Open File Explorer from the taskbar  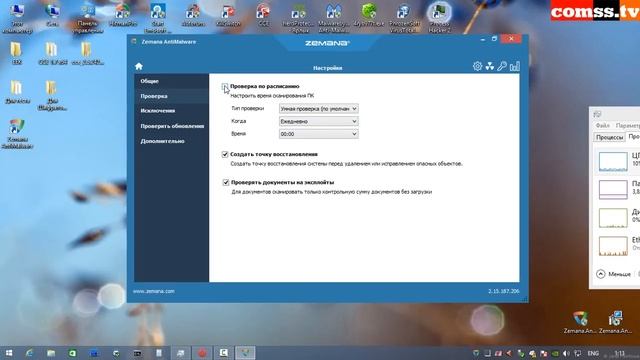[51, 353]
